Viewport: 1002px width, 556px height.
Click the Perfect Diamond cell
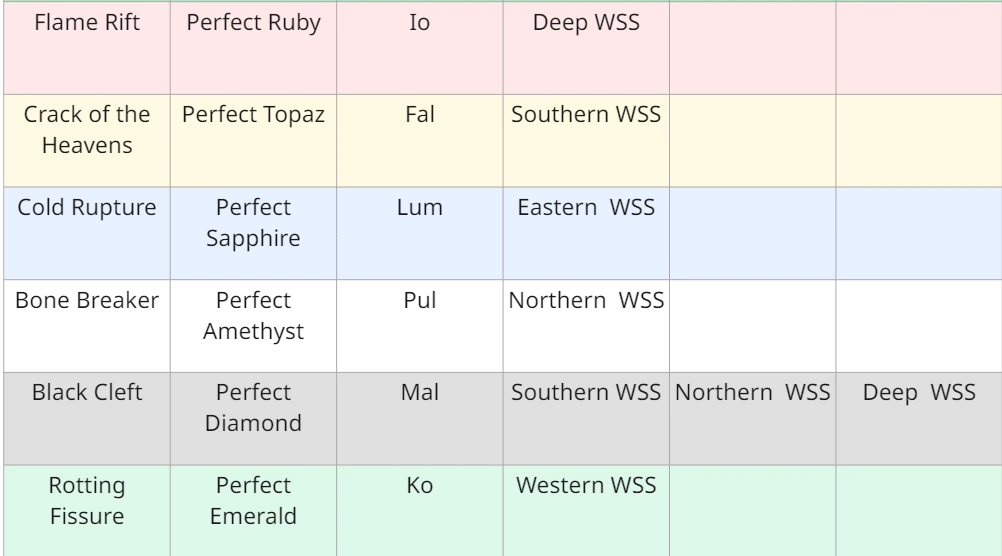click(x=253, y=405)
